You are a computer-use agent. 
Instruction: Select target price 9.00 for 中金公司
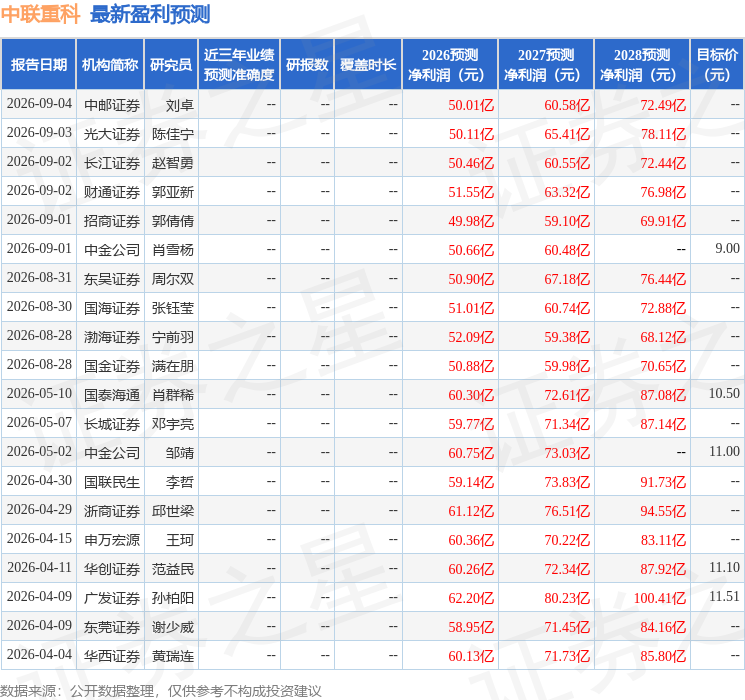[x=727, y=249]
